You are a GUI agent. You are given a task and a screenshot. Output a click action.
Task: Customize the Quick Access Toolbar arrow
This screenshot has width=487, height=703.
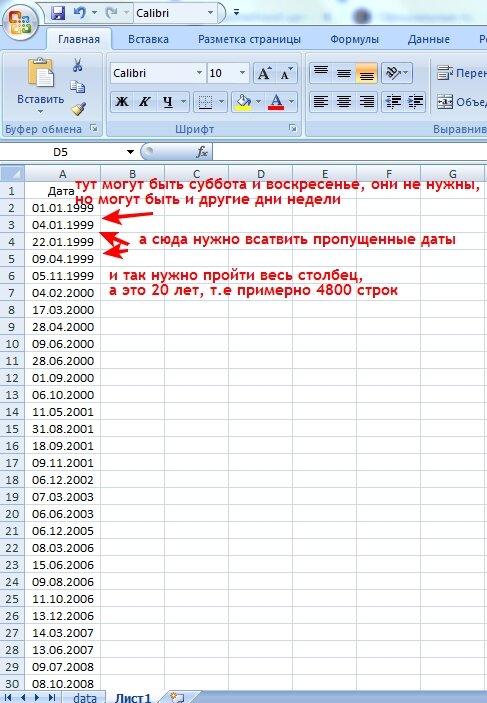pos(236,13)
